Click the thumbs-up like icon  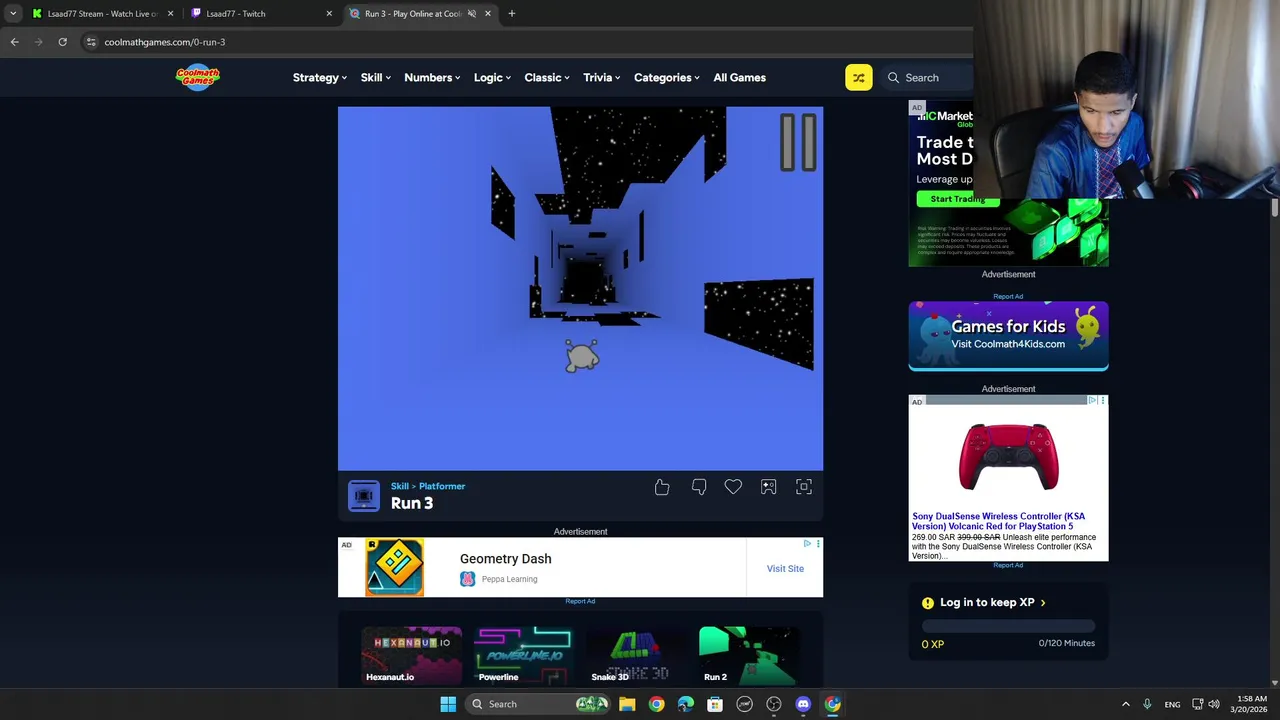pyautogui.click(x=662, y=487)
